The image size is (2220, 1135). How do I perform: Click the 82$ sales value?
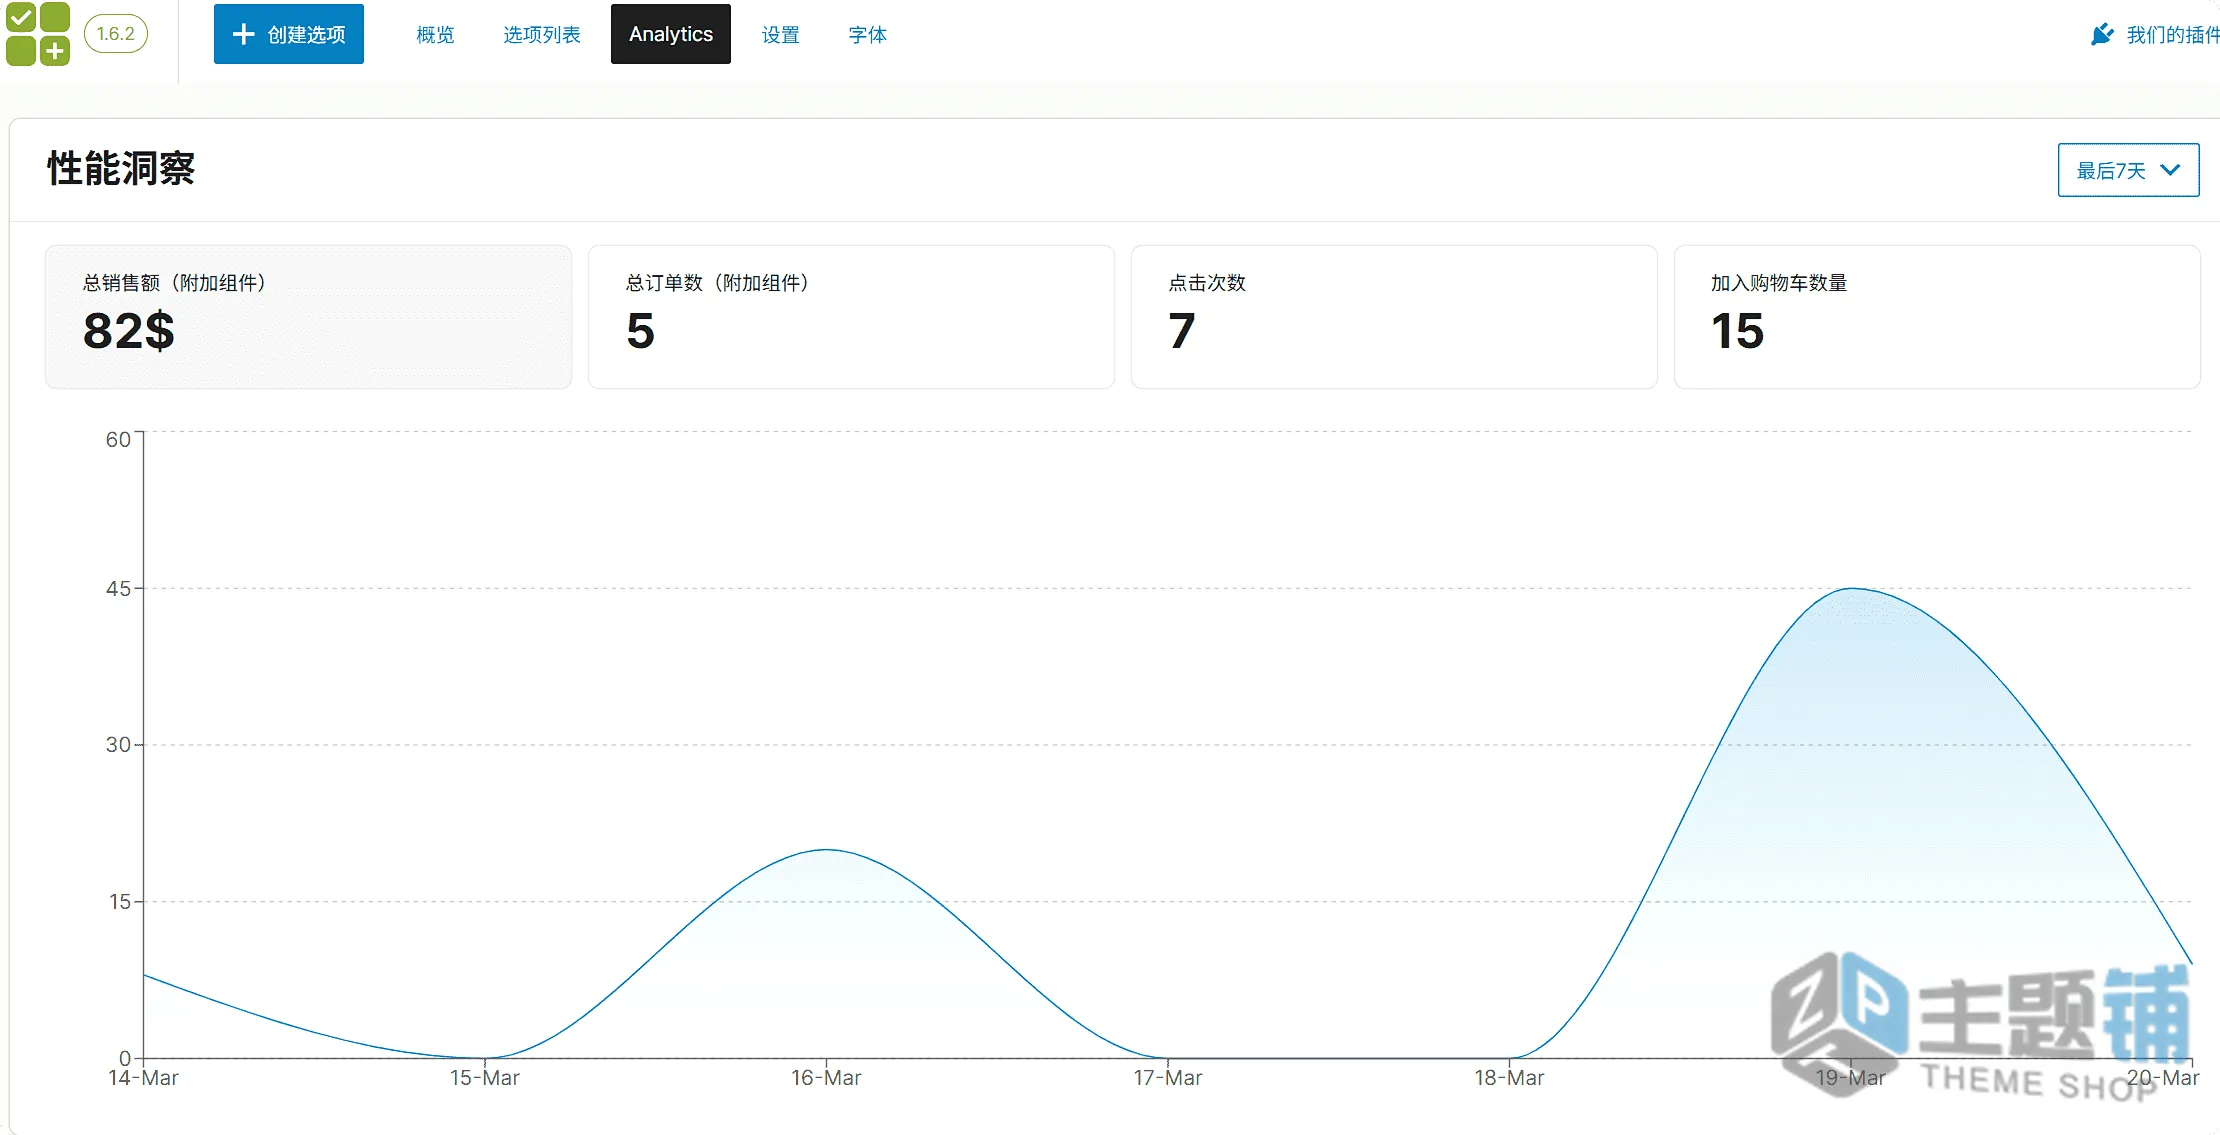click(x=129, y=331)
